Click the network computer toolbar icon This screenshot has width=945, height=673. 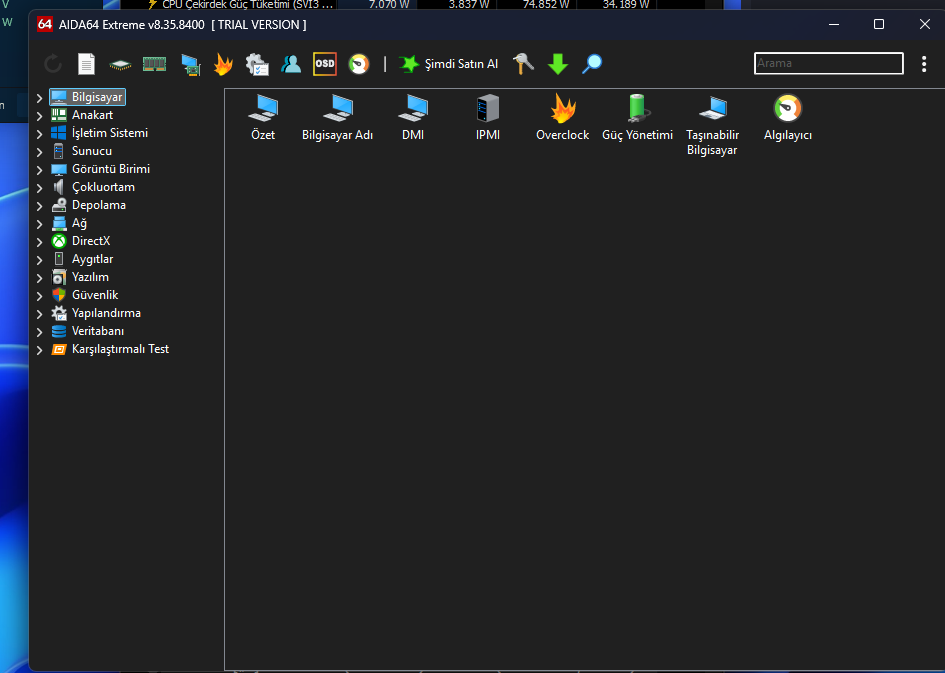(190, 64)
